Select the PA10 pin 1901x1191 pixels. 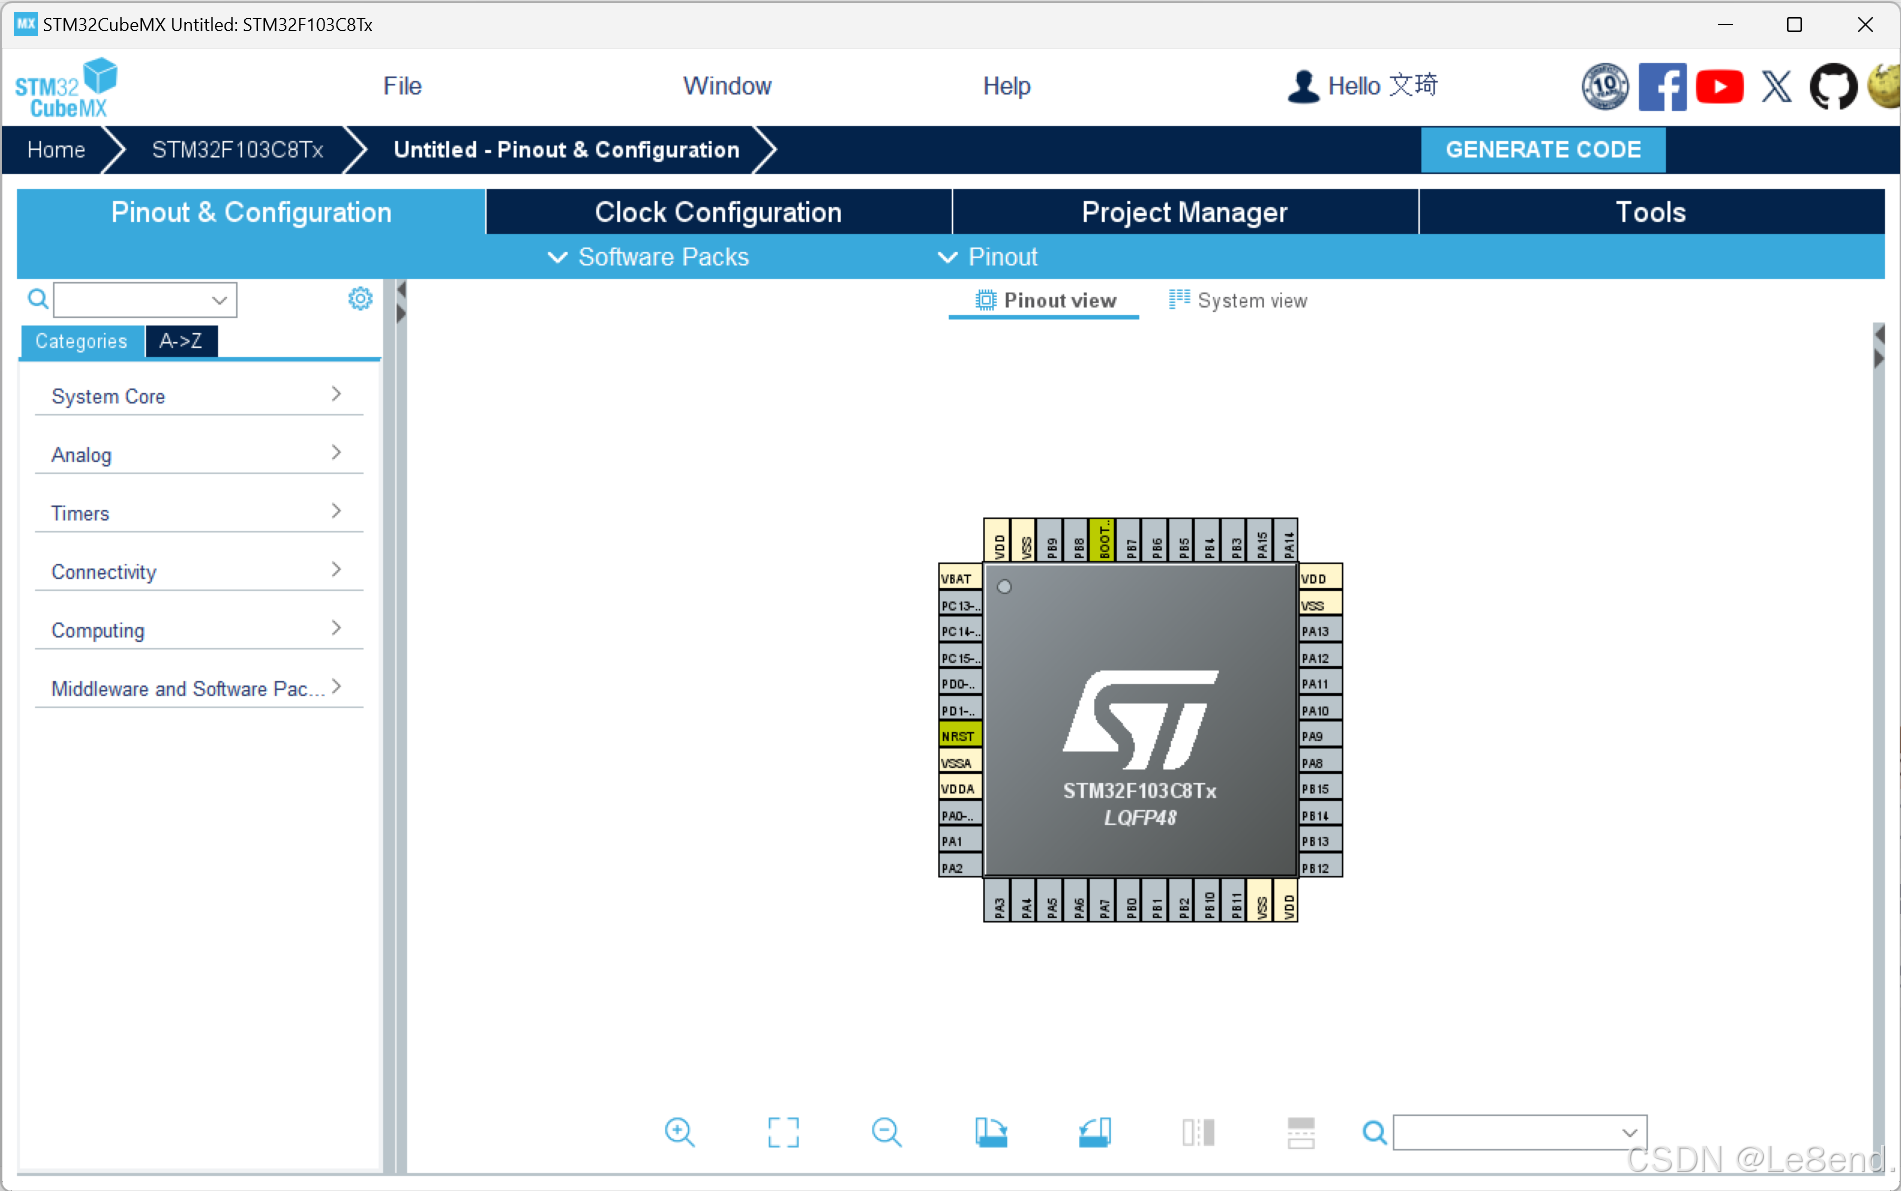1320,710
